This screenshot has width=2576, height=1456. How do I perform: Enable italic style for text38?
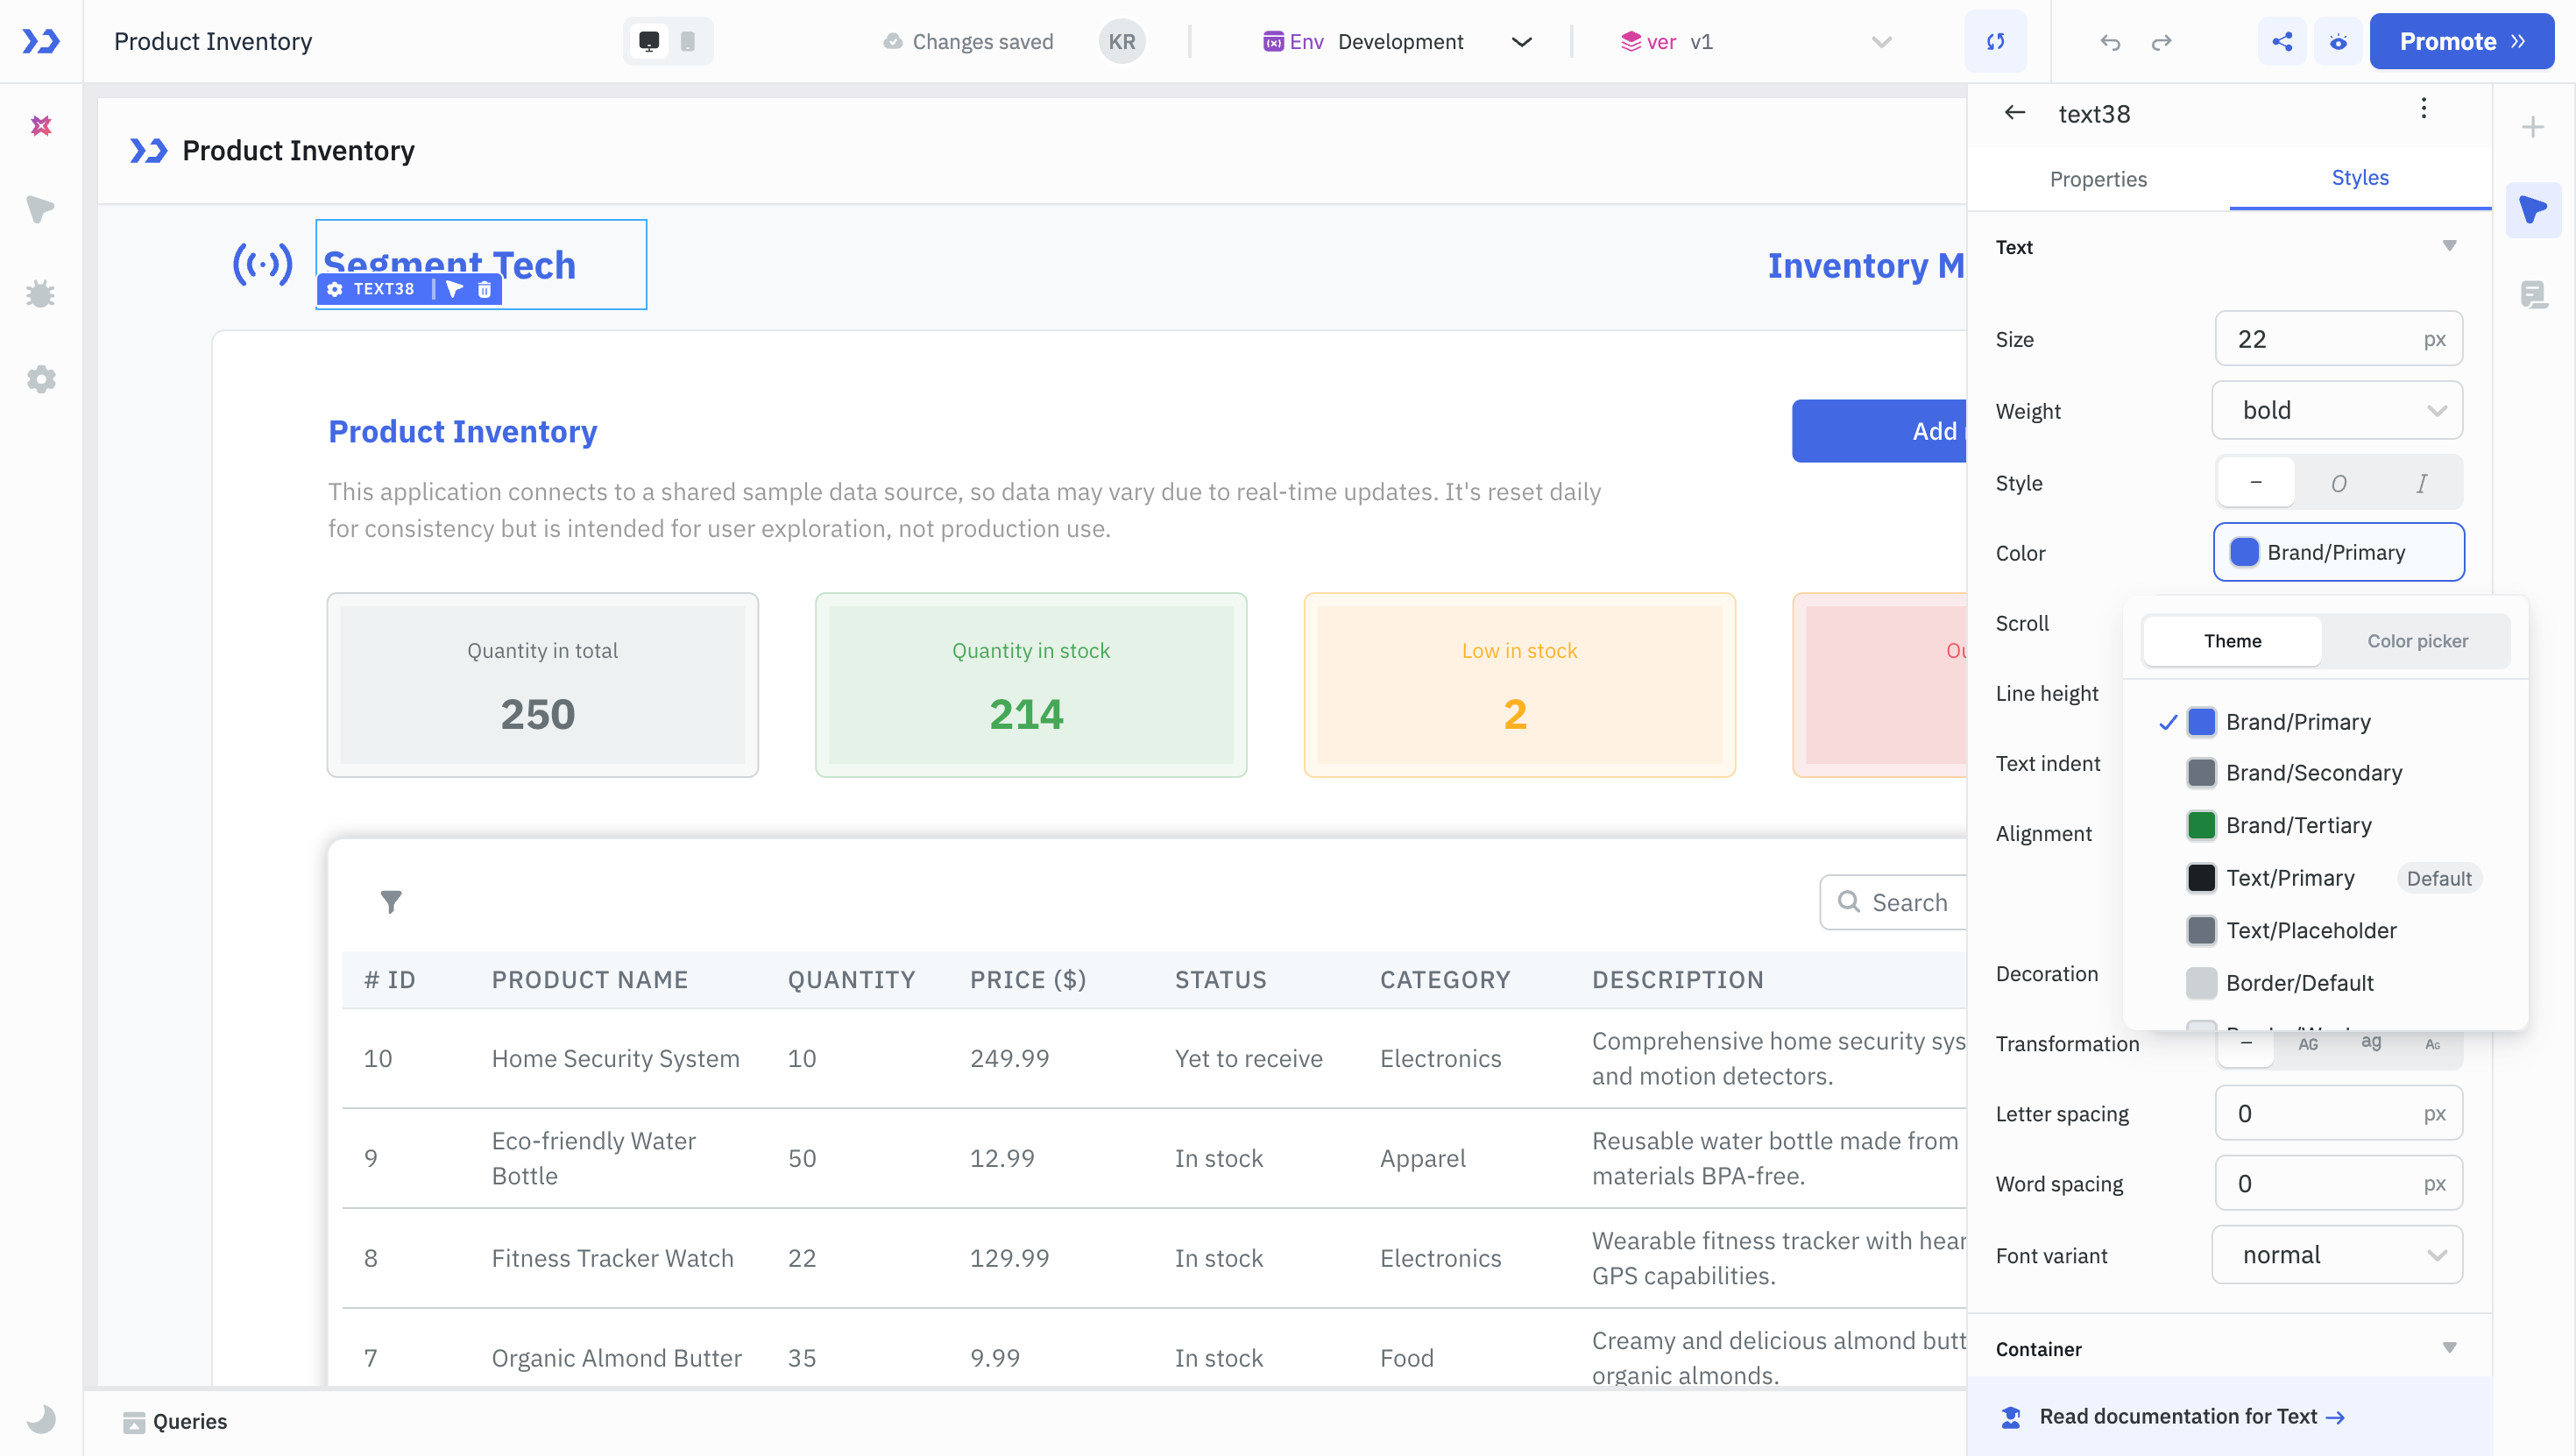coord(2421,483)
